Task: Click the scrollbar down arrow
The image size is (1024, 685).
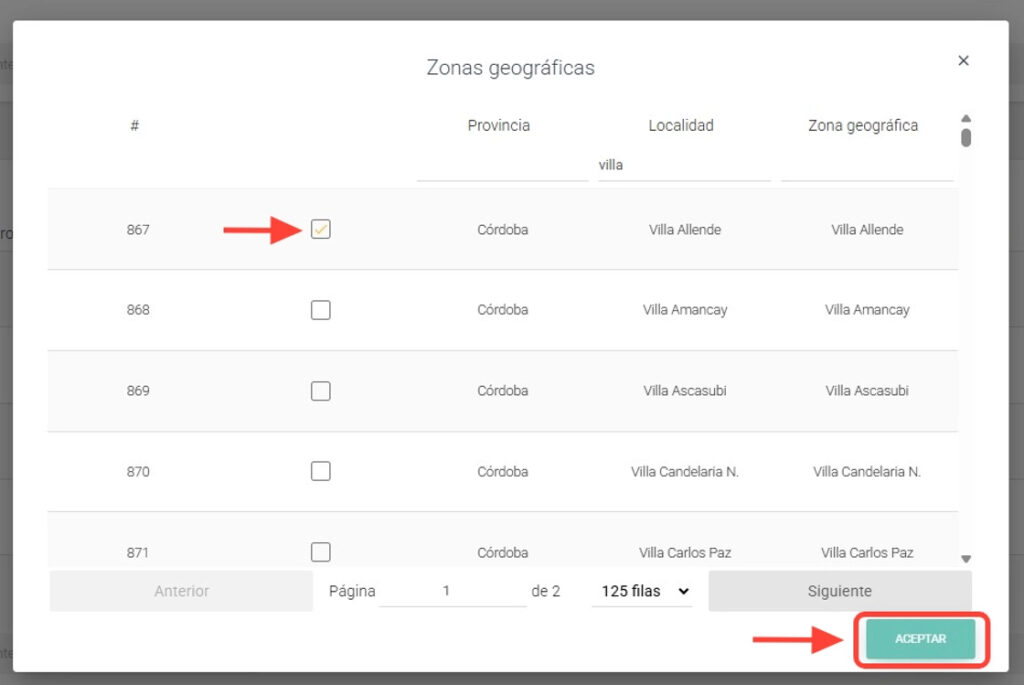Action: pos(966,559)
